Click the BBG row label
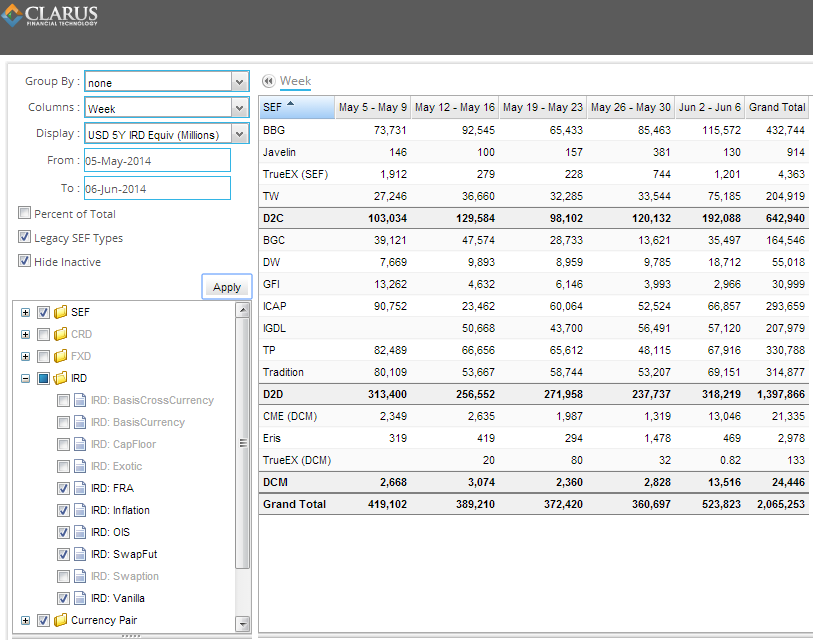Image resolution: width=813 pixels, height=640 pixels. point(274,130)
